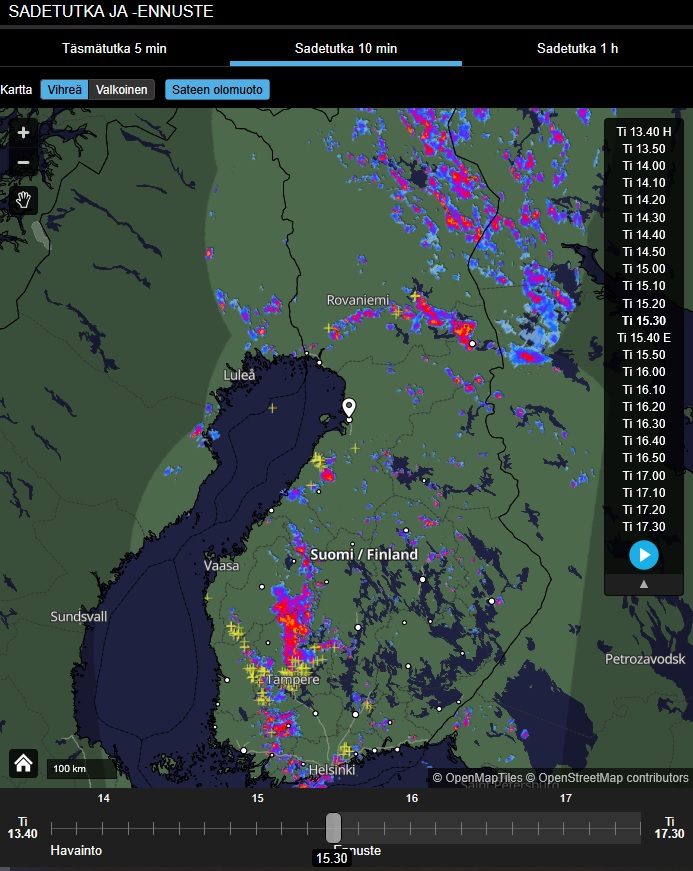Image resolution: width=693 pixels, height=871 pixels.
Task: Select Ti 16.50 frame
Action: 644,458
